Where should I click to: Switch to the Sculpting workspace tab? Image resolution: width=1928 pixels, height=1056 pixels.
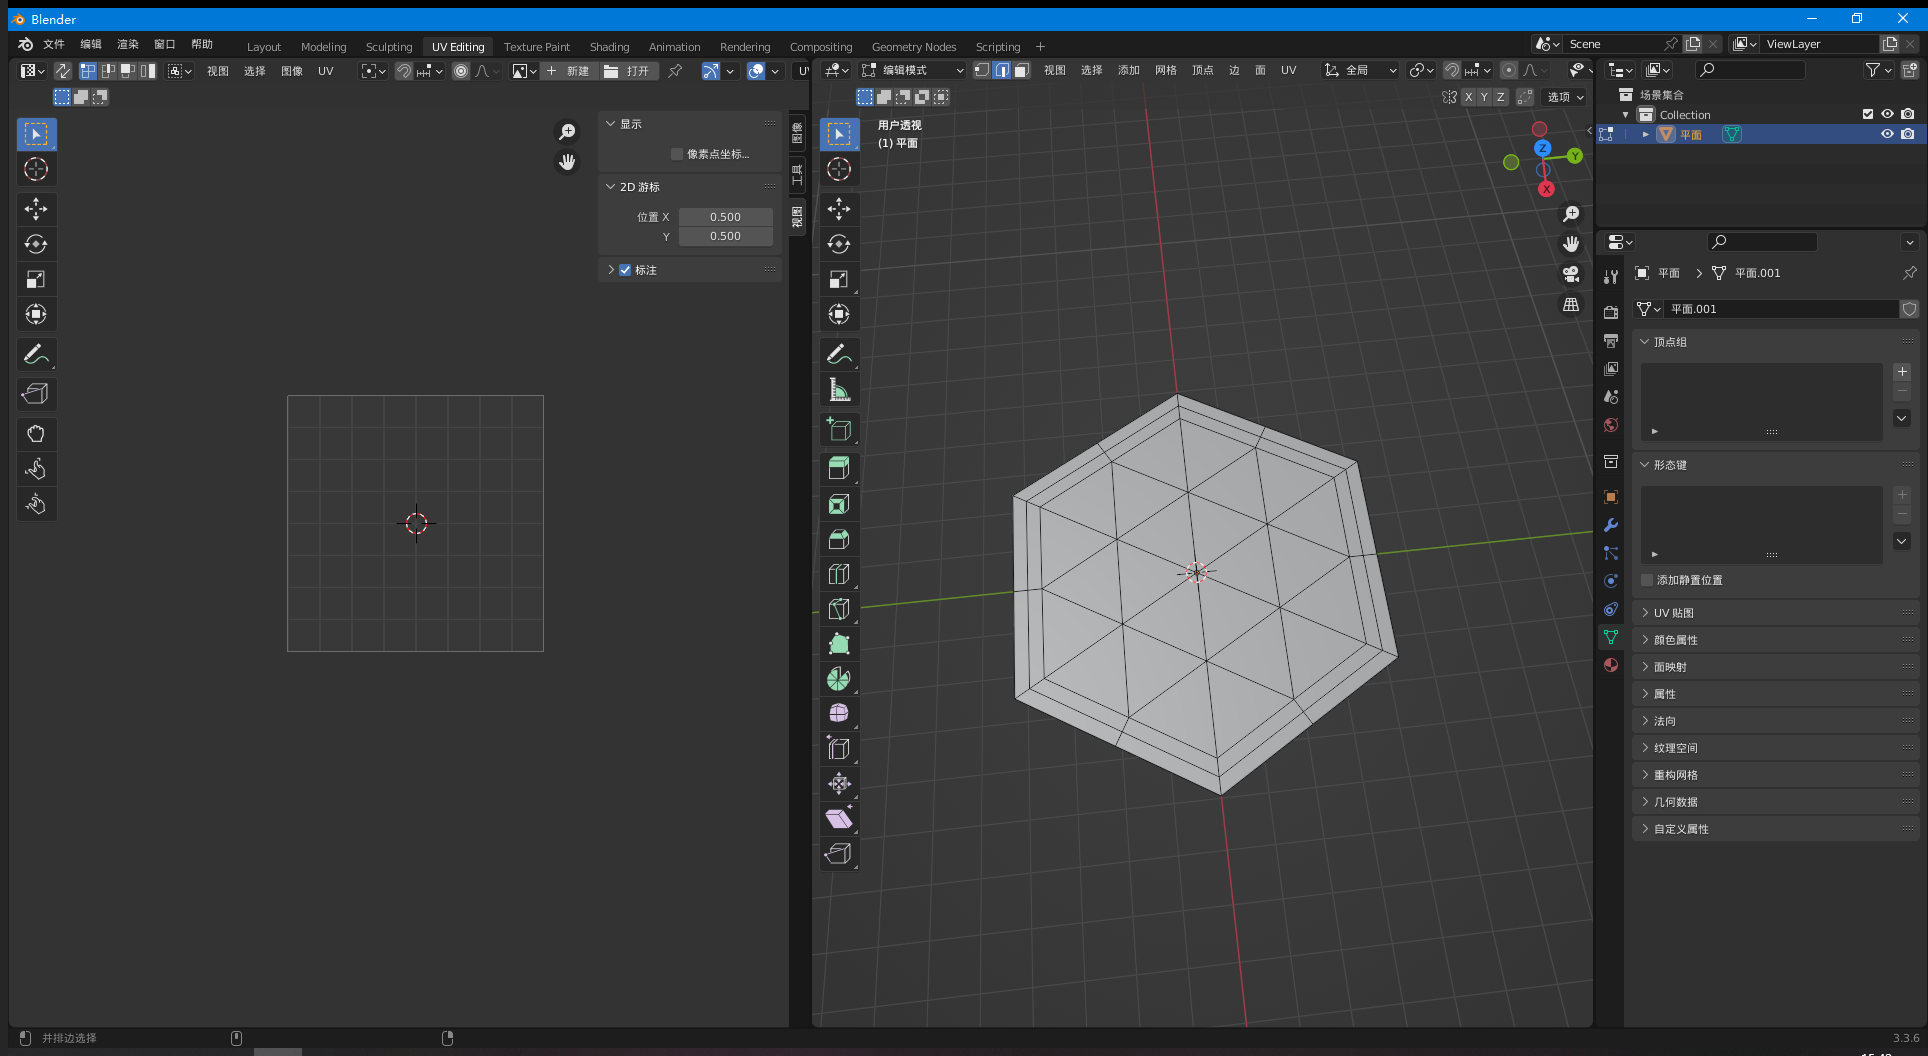pyautogui.click(x=389, y=47)
